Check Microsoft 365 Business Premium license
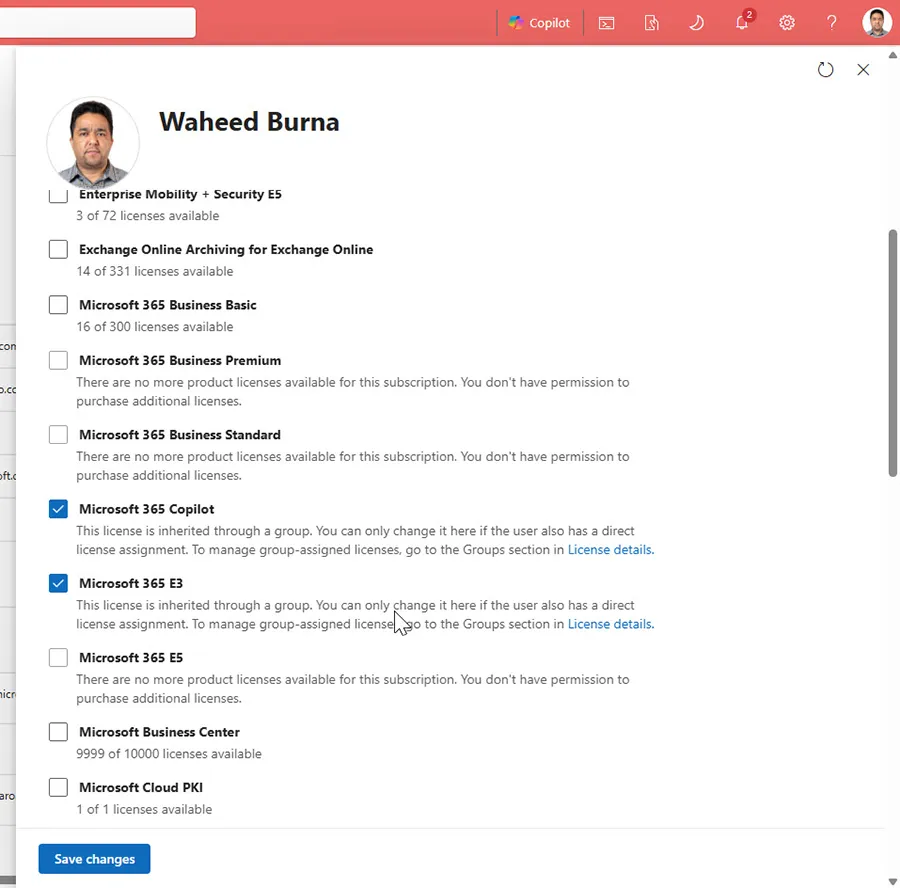 [58, 360]
